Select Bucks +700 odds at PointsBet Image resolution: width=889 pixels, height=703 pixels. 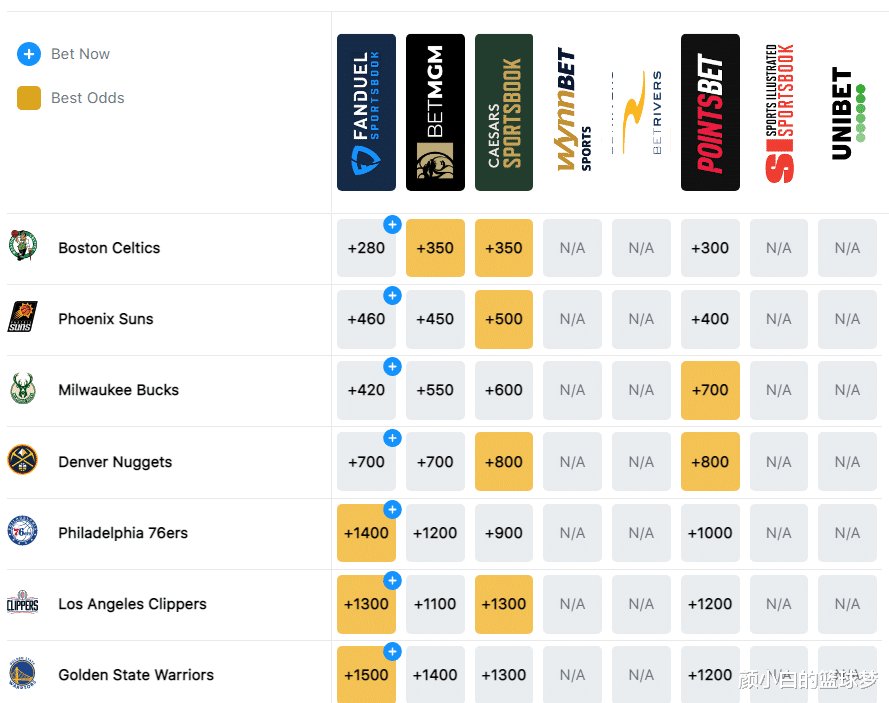[710, 390]
